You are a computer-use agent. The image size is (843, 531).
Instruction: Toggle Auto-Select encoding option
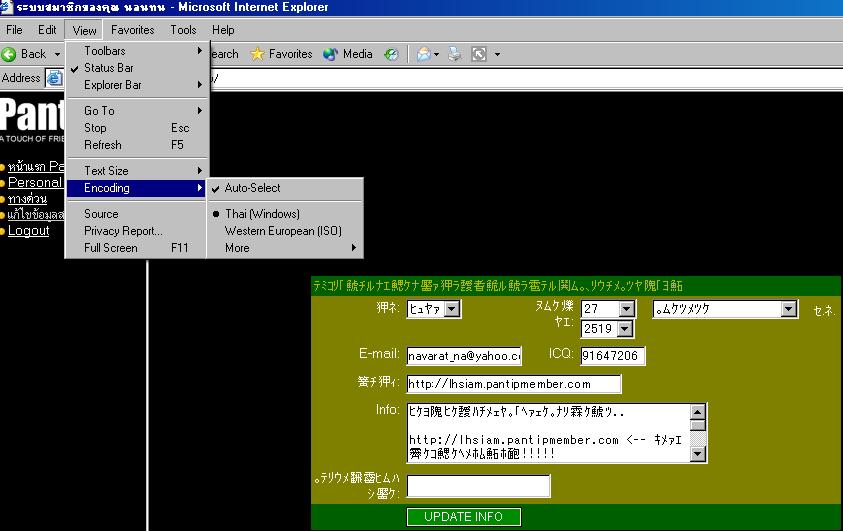[x=284, y=188]
